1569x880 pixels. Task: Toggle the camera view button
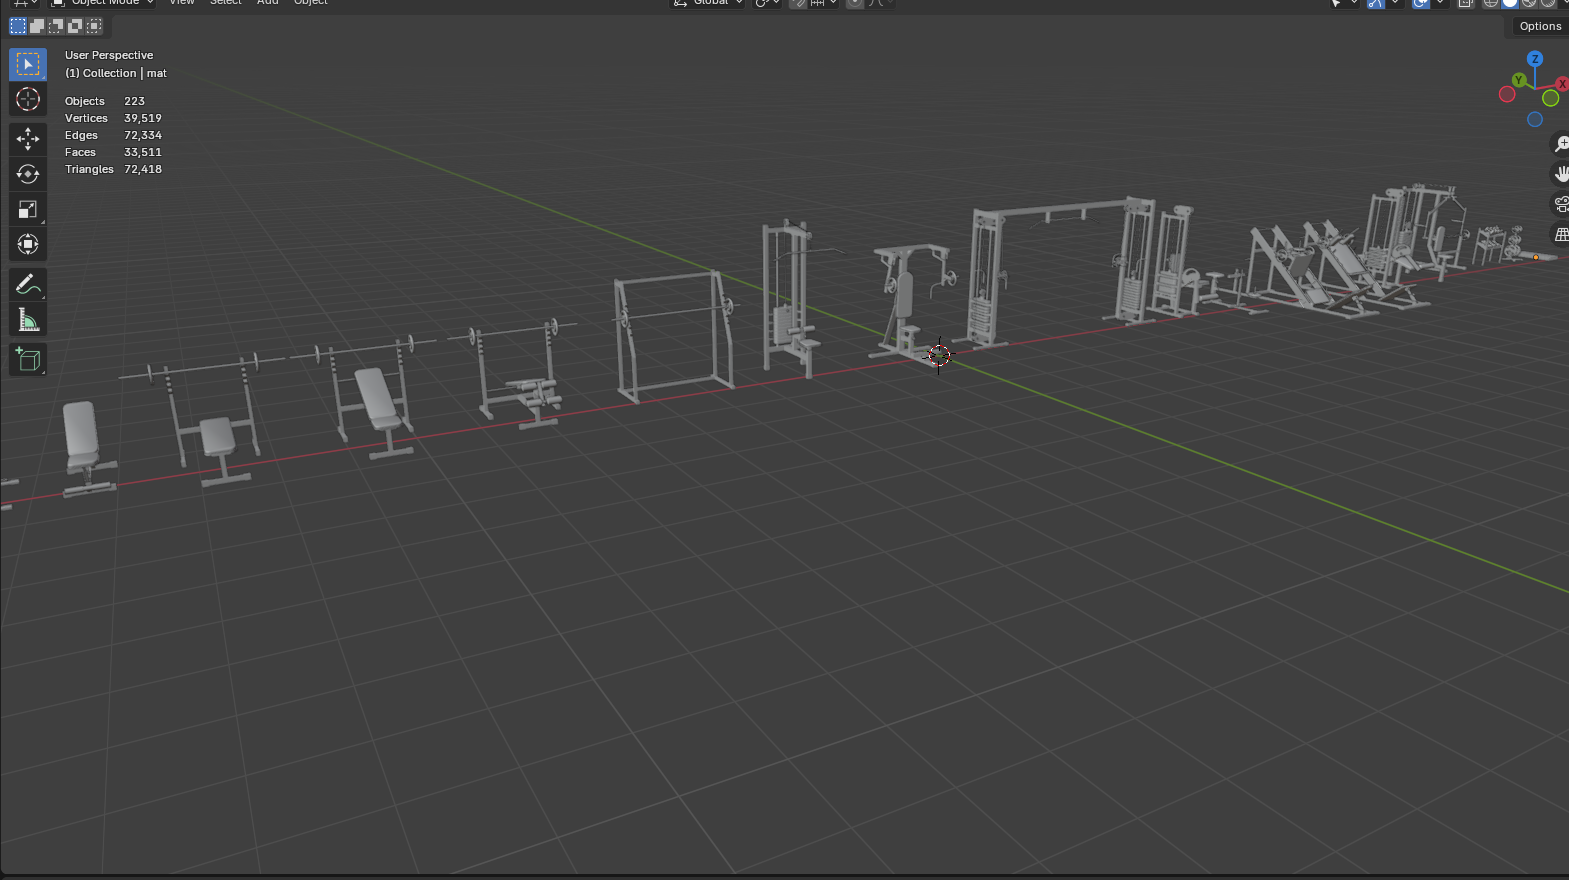1561,204
